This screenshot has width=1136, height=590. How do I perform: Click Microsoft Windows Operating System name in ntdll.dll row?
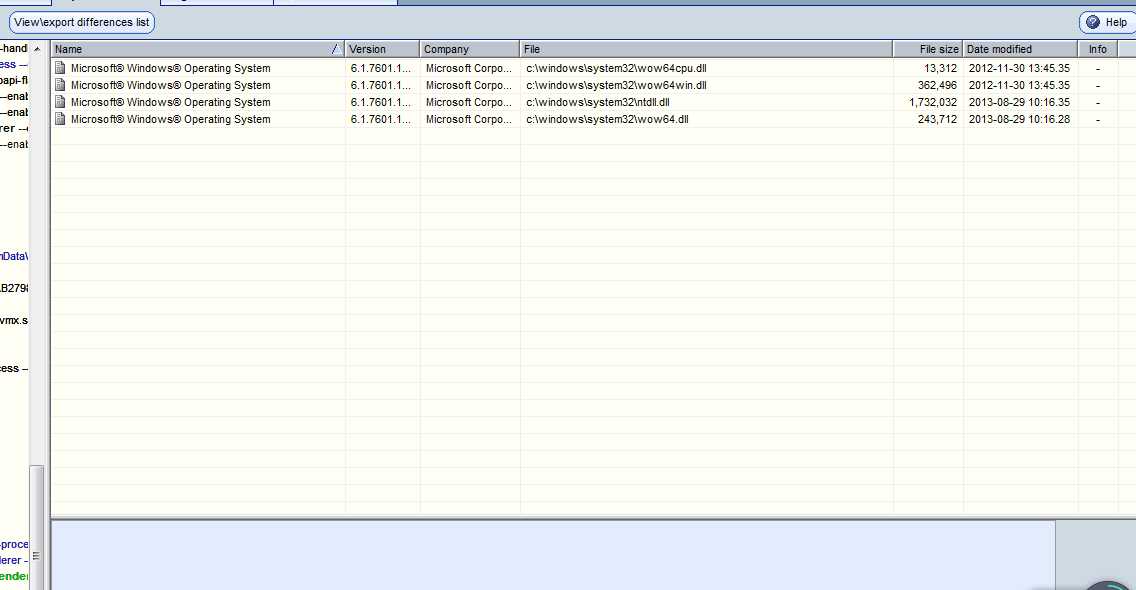pos(170,102)
